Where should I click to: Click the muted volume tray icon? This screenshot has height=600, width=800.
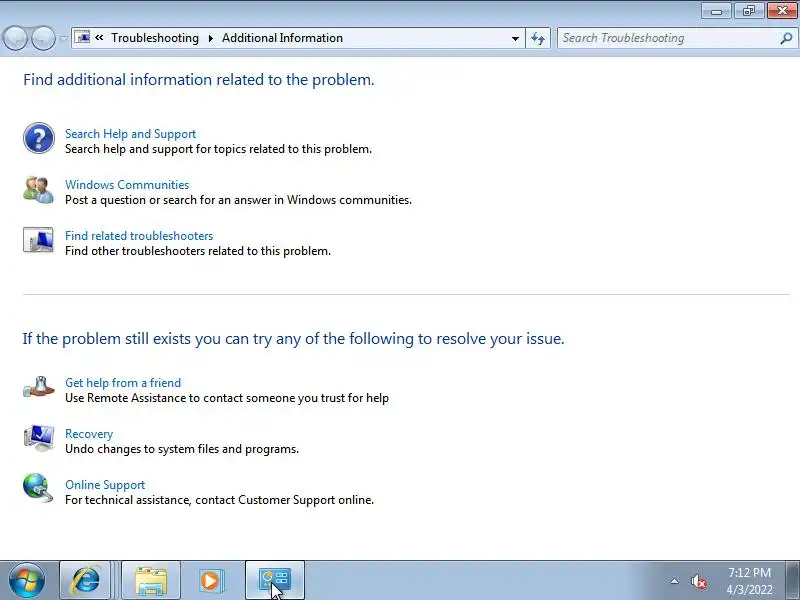(698, 582)
